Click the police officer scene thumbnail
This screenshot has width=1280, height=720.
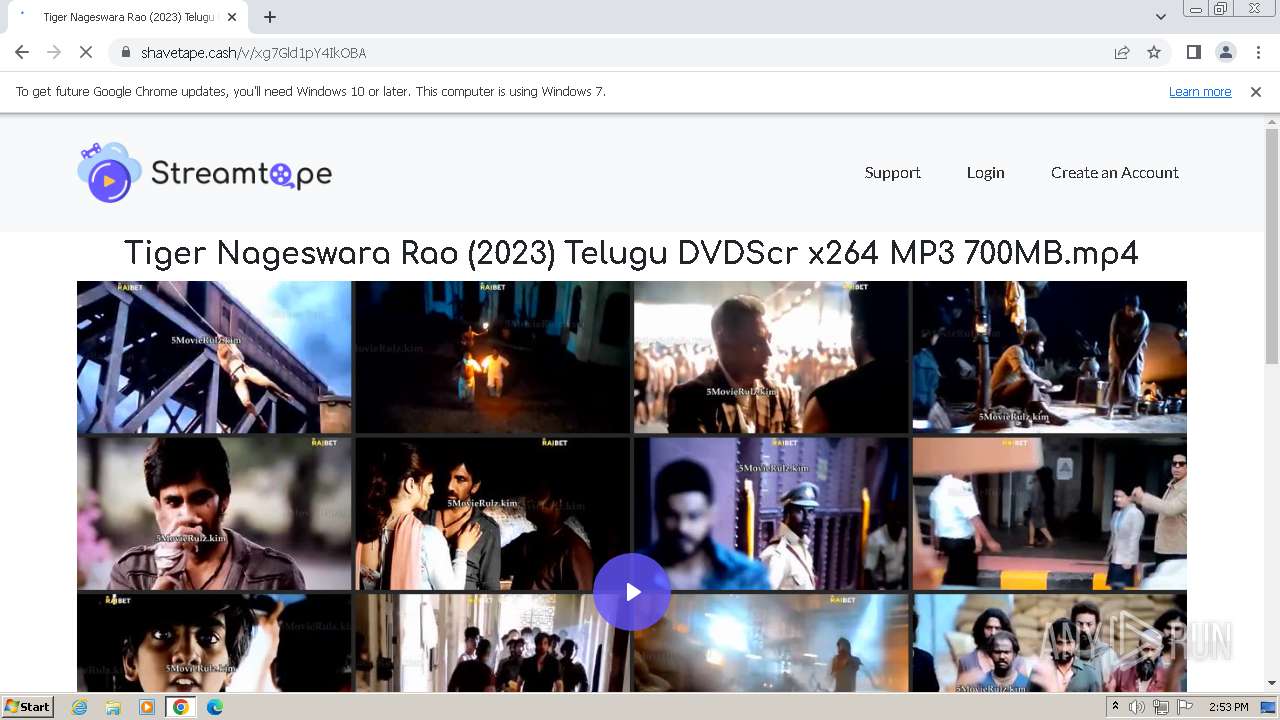click(771, 513)
